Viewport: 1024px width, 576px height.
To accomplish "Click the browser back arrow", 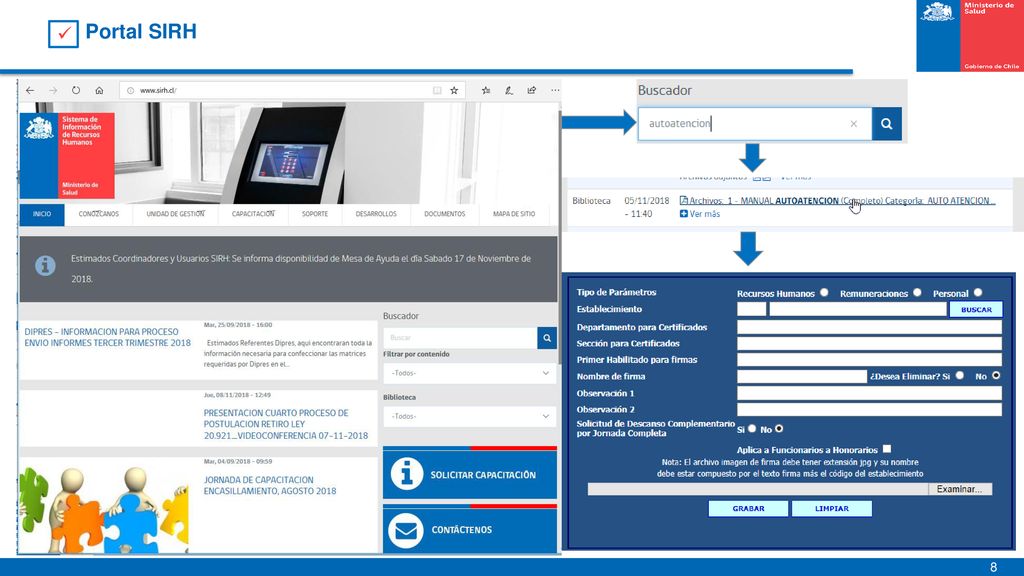I will coord(30,90).
